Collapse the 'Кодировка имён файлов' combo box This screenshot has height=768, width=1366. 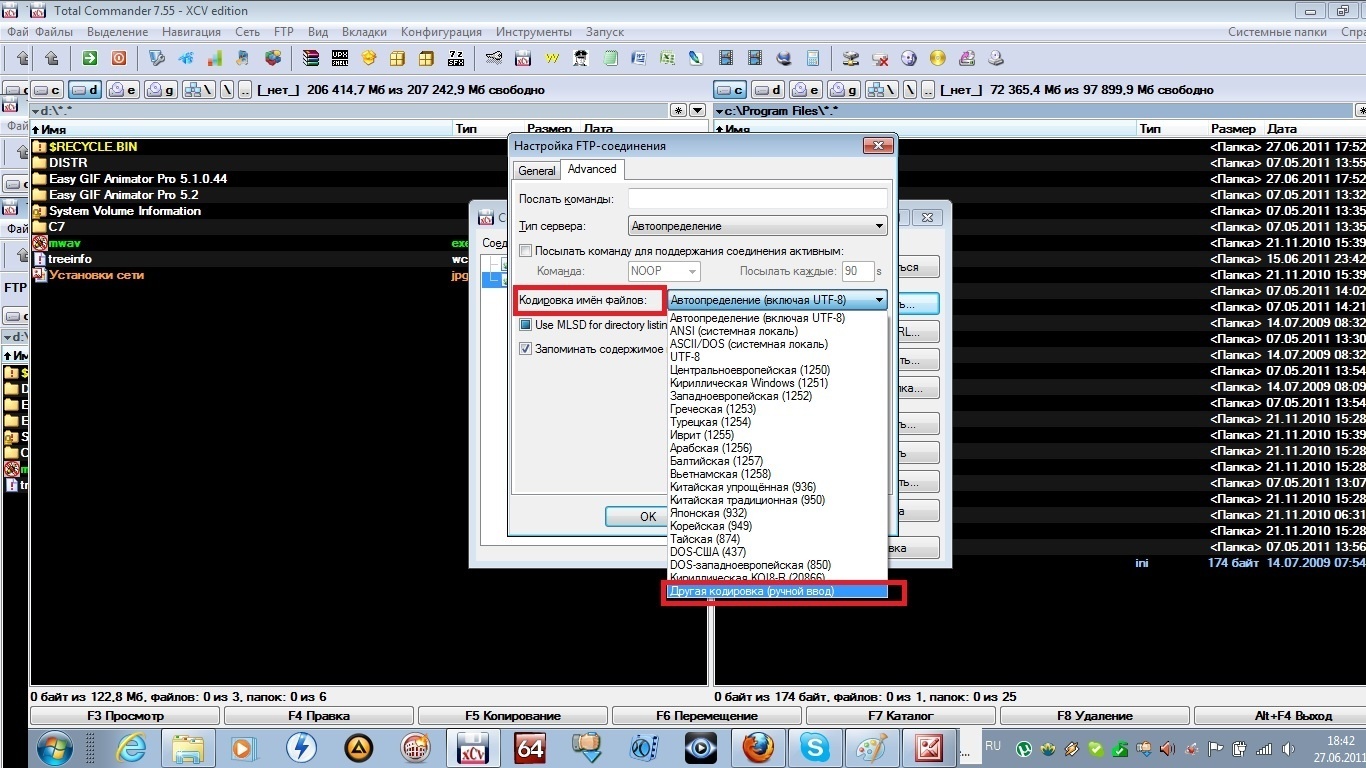coord(777,300)
